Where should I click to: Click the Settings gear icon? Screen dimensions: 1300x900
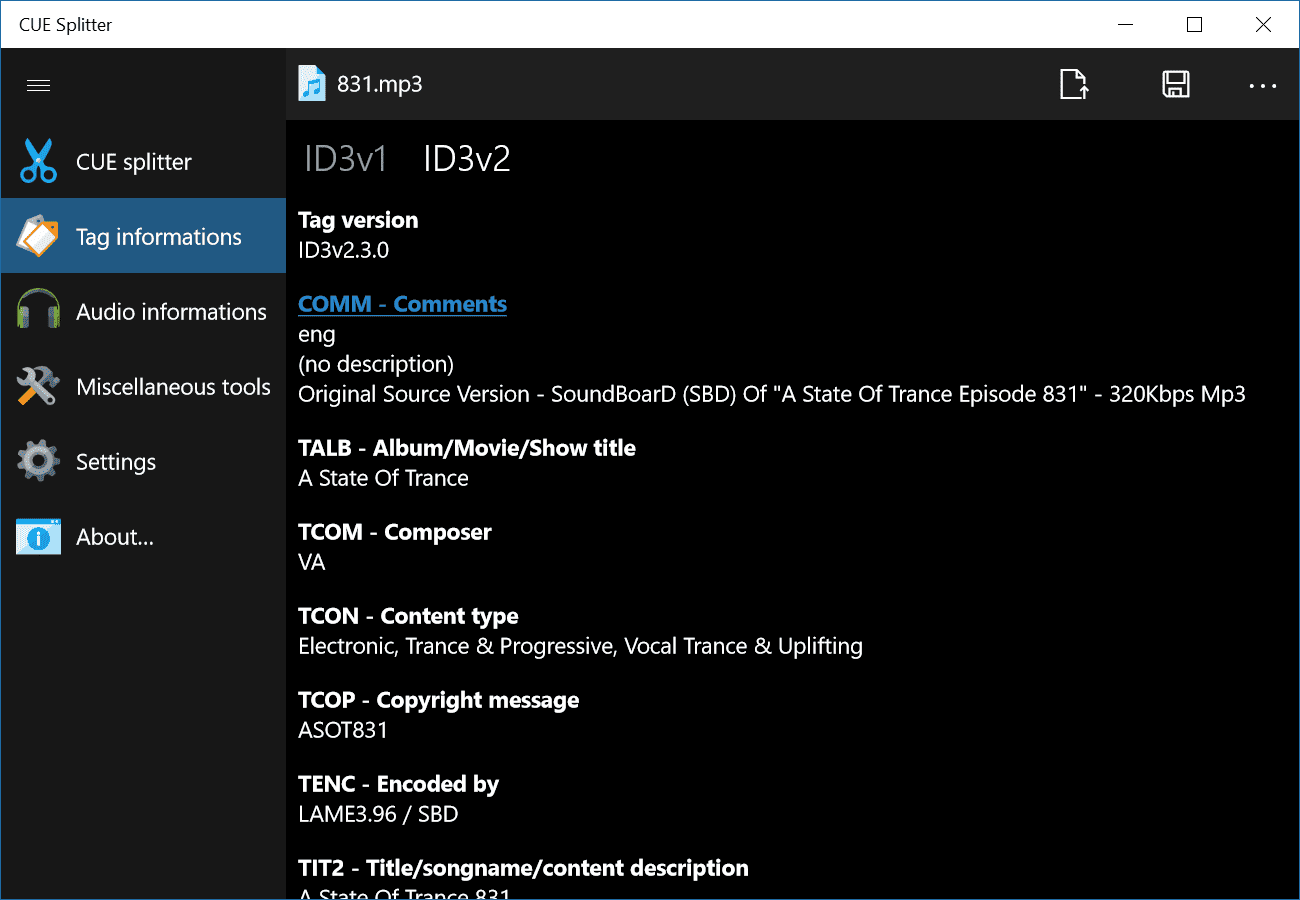(38, 461)
